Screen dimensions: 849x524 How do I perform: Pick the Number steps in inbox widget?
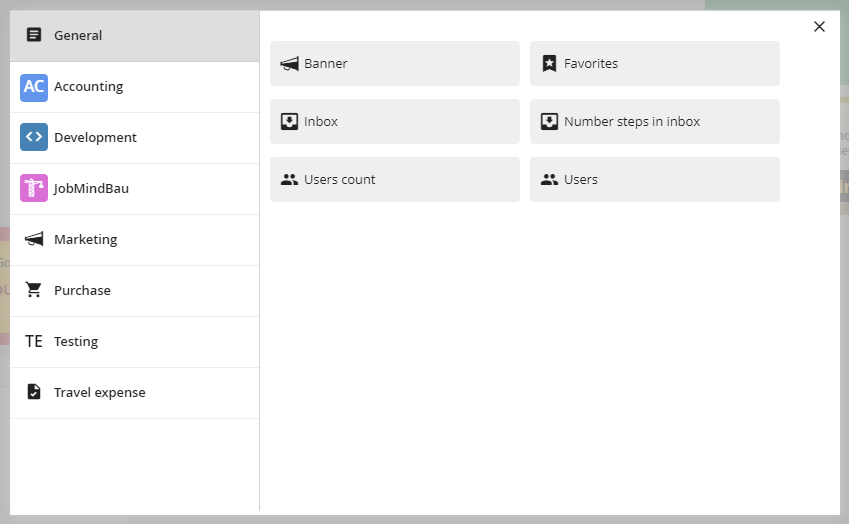click(654, 122)
